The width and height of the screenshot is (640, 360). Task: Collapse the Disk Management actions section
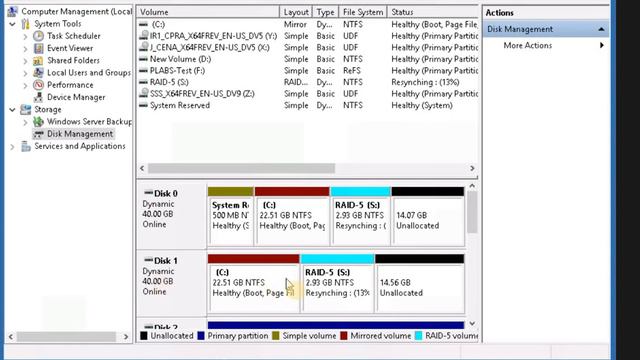[601, 29]
